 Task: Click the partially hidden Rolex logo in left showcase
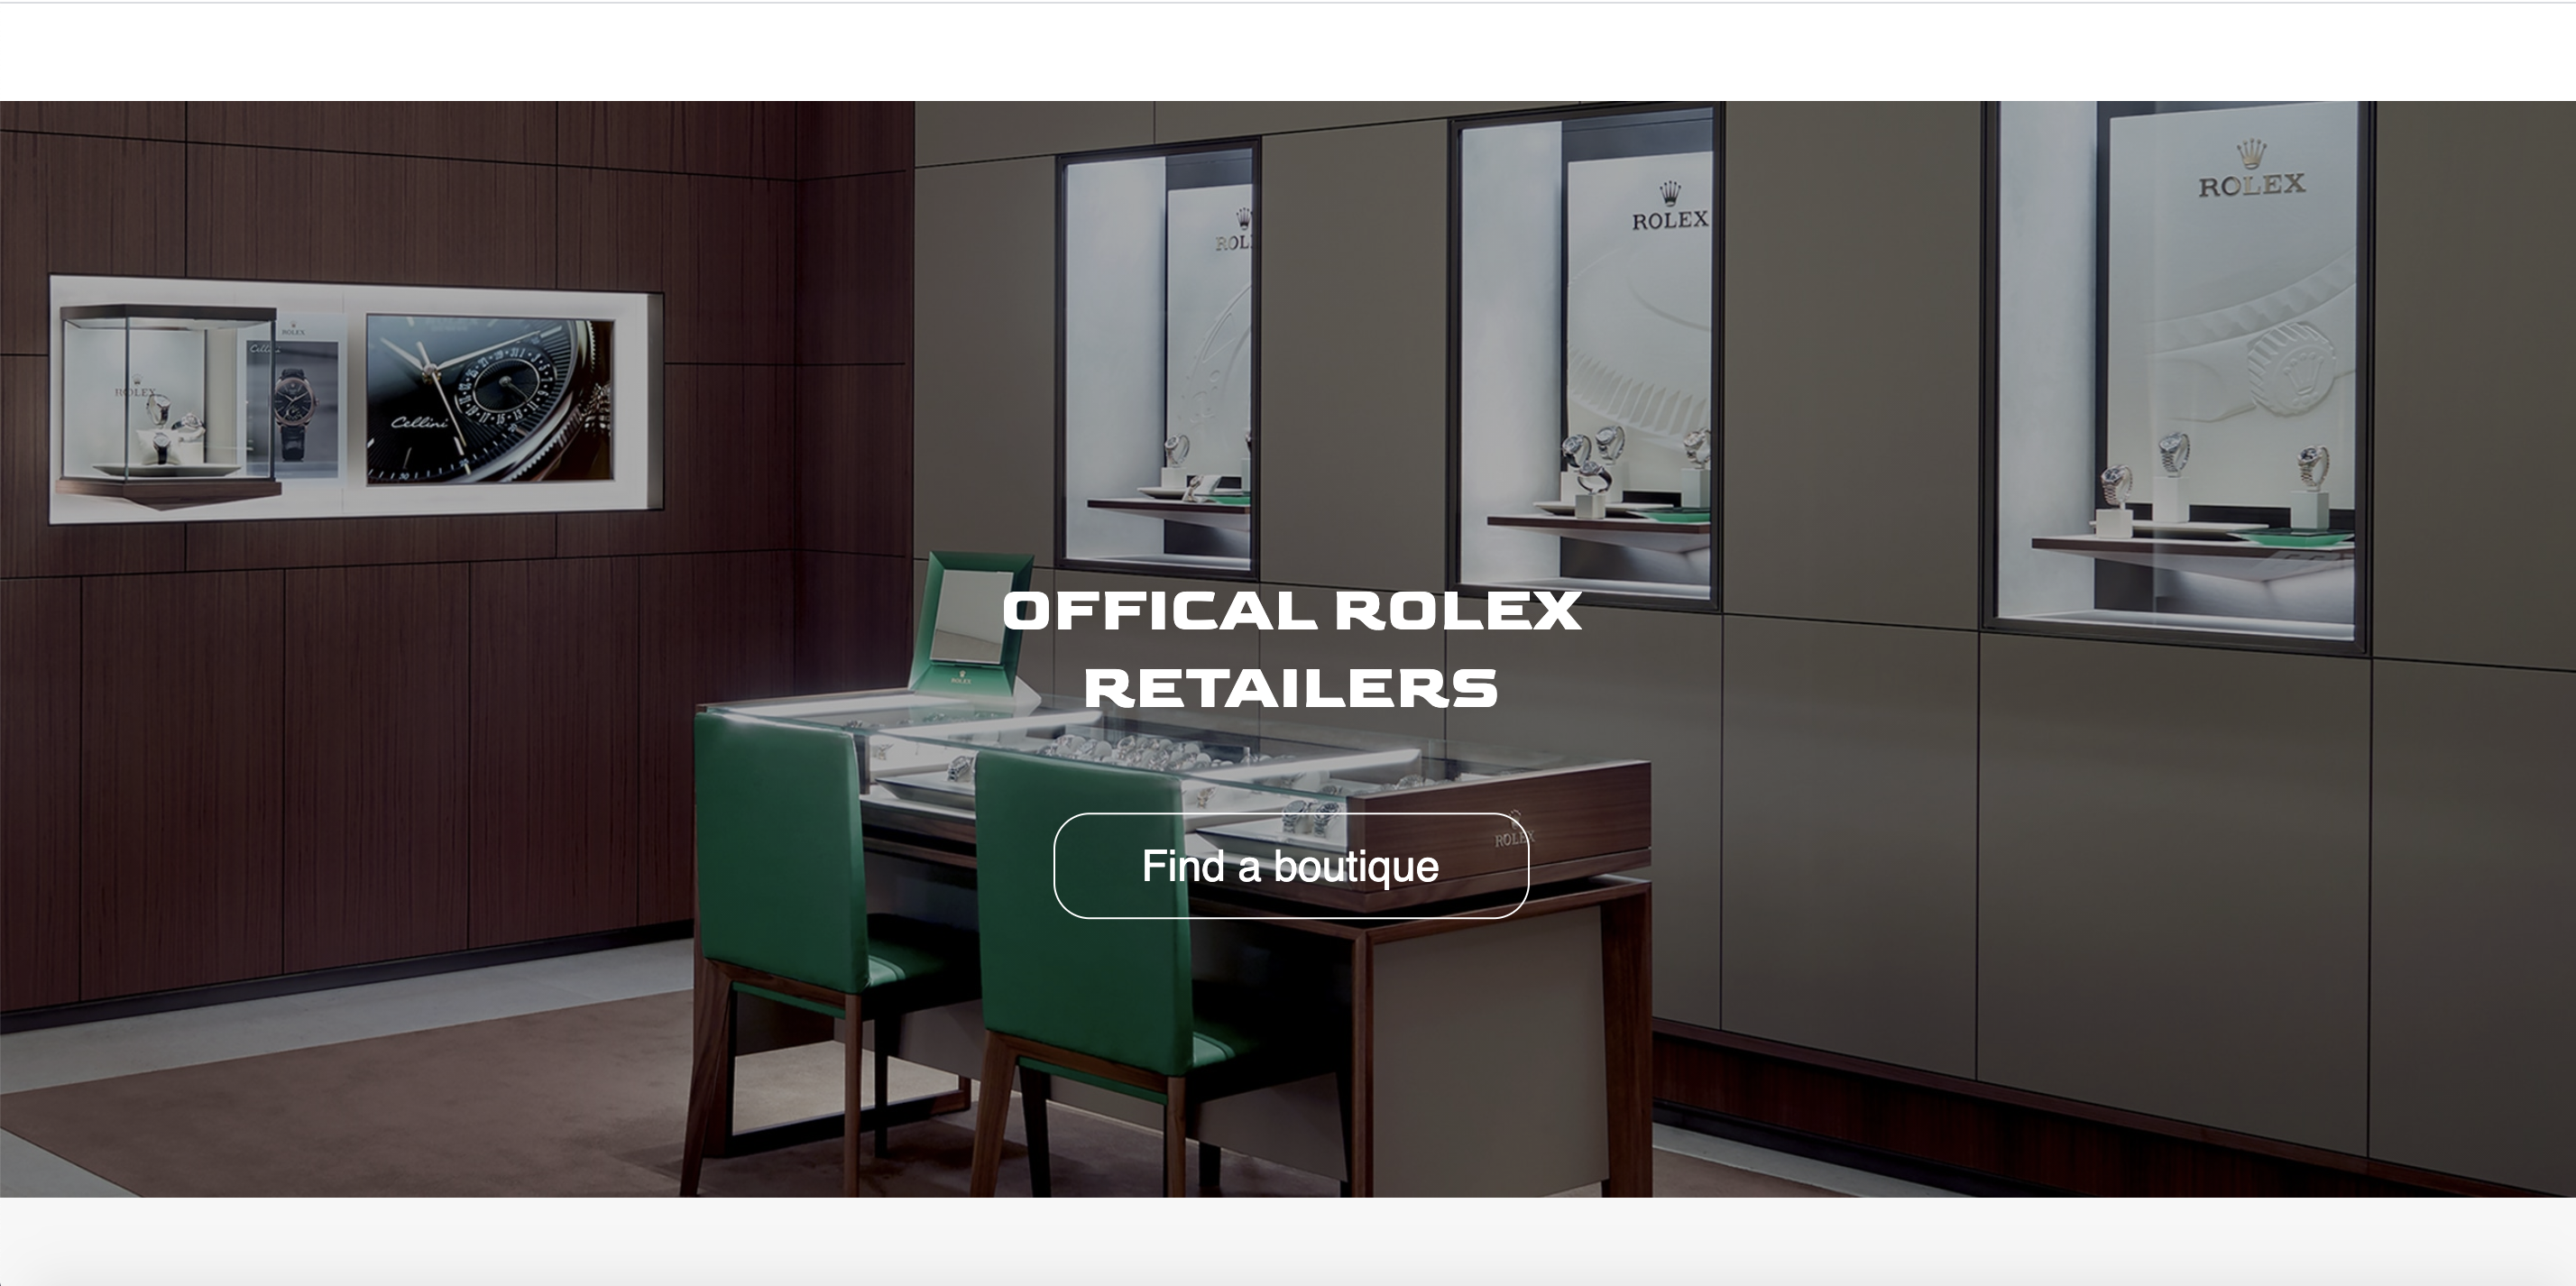1232,231
